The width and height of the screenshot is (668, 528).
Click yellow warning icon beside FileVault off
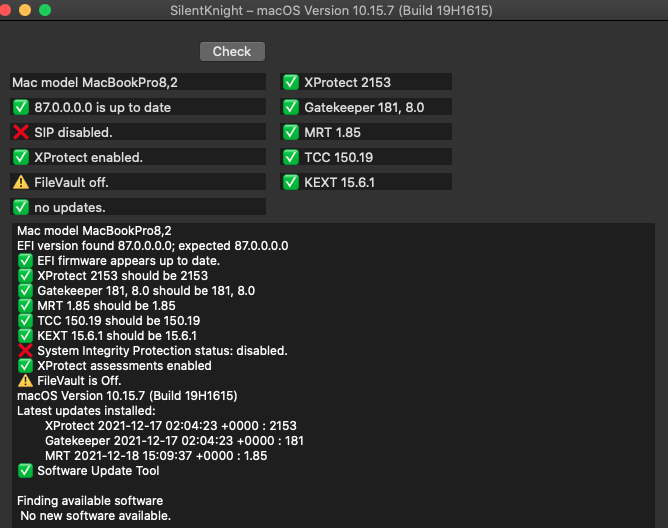[x=21, y=182]
